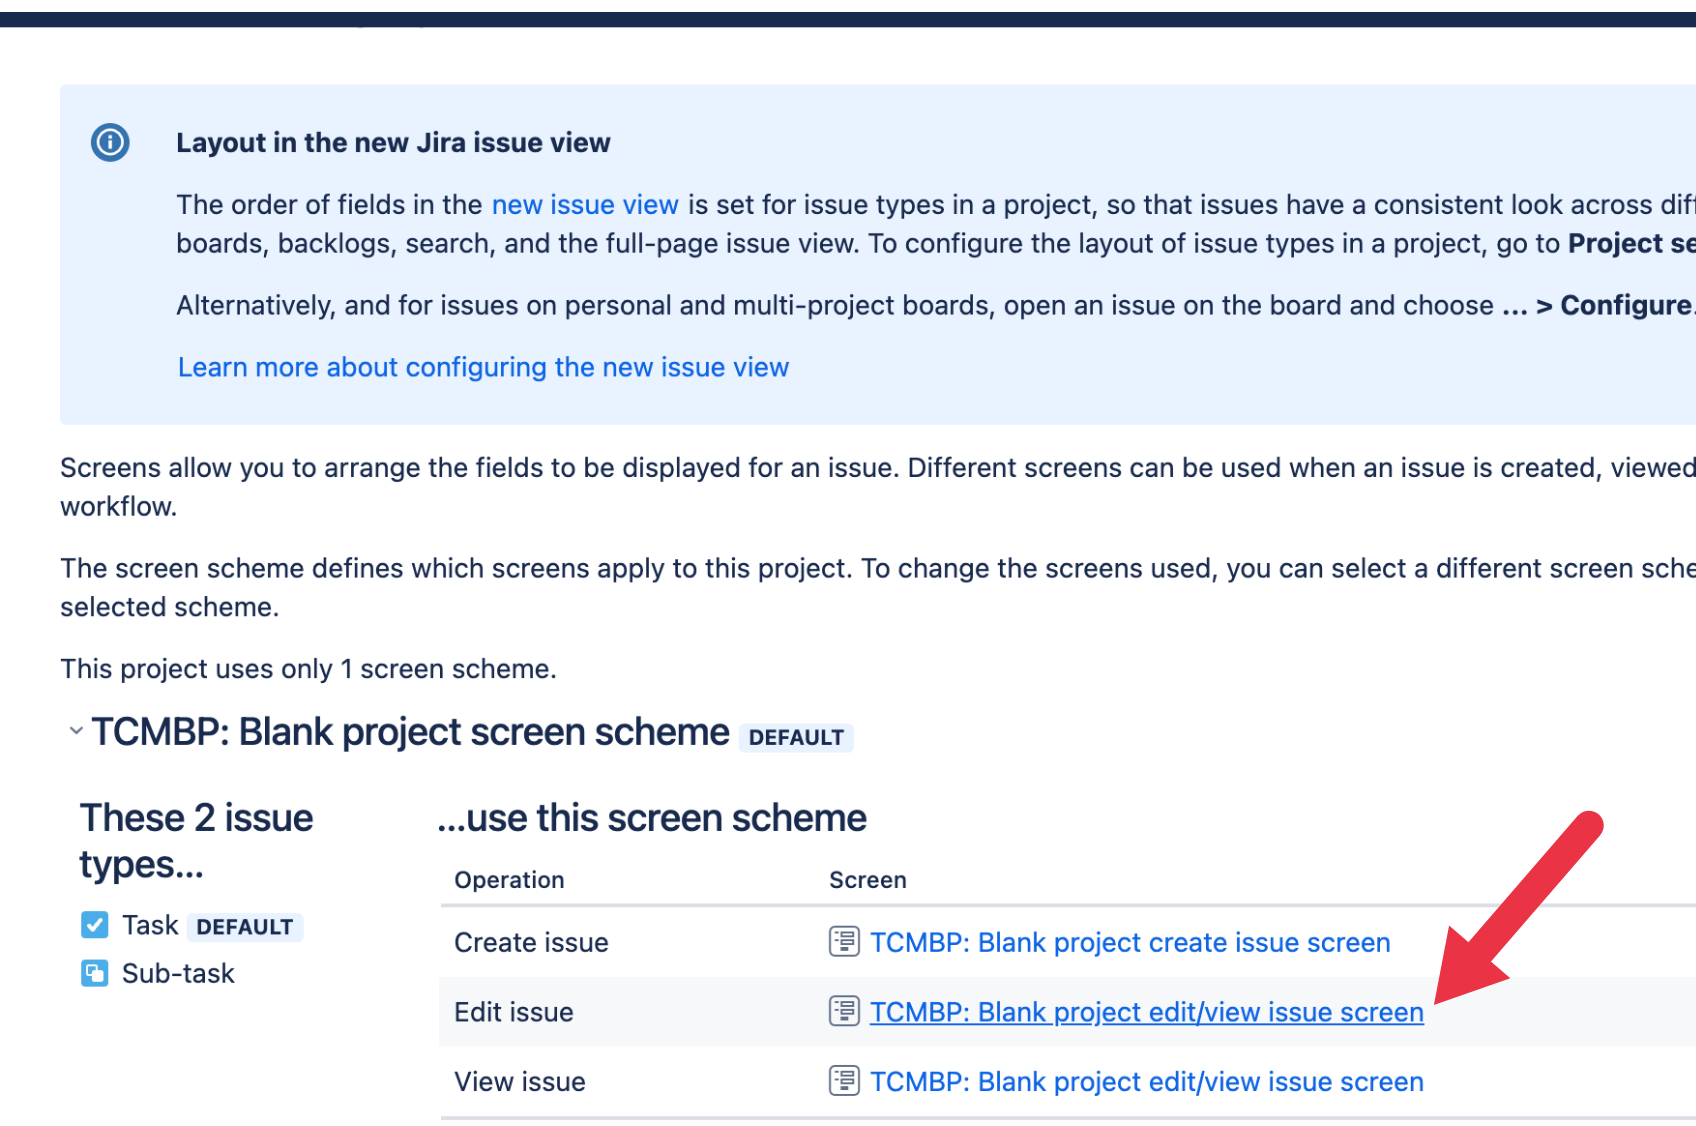Select the Task issue type label
This screenshot has height=1126, width=1696.
click(150, 925)
